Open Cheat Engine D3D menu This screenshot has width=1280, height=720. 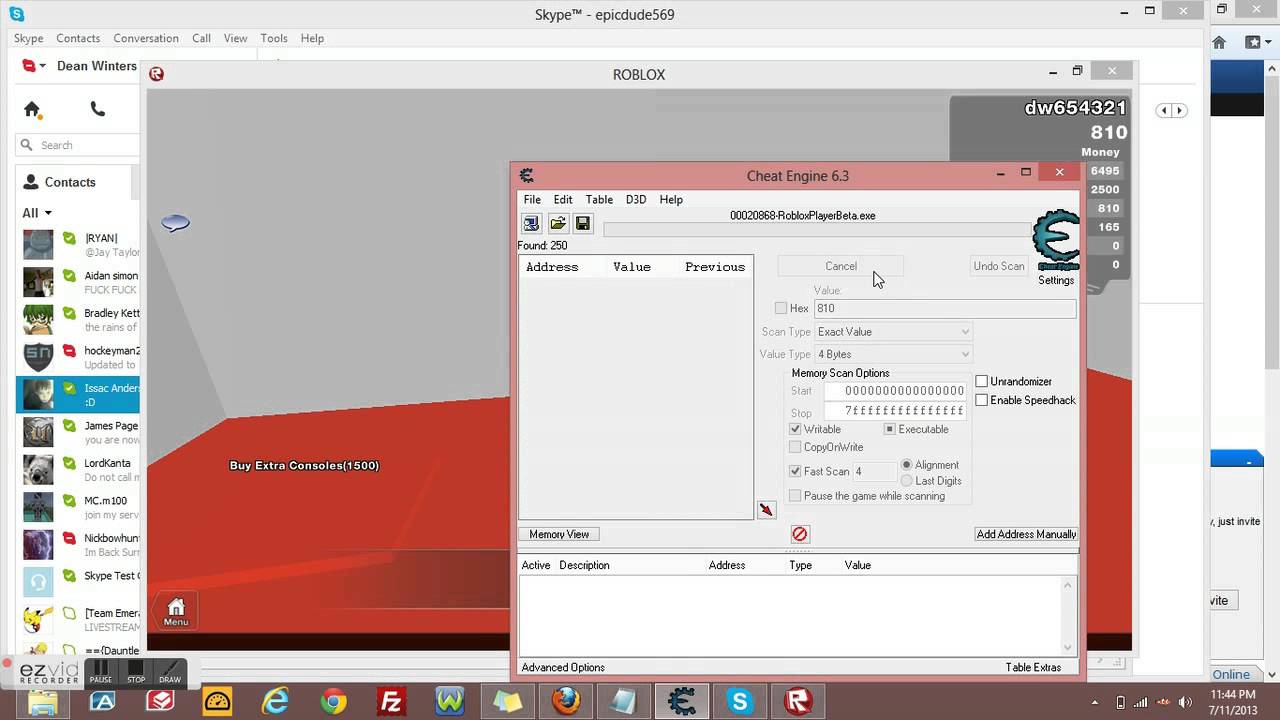[x=636, y=199]
